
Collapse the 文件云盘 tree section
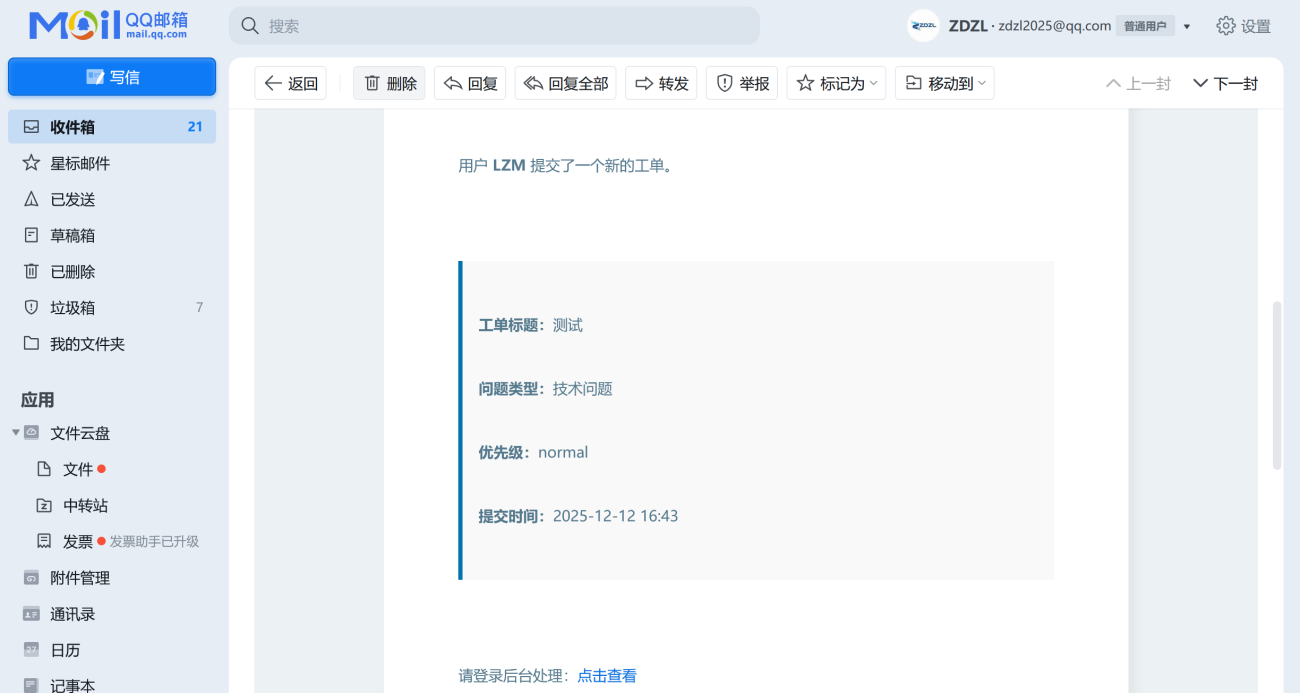[x=16, y=433]
